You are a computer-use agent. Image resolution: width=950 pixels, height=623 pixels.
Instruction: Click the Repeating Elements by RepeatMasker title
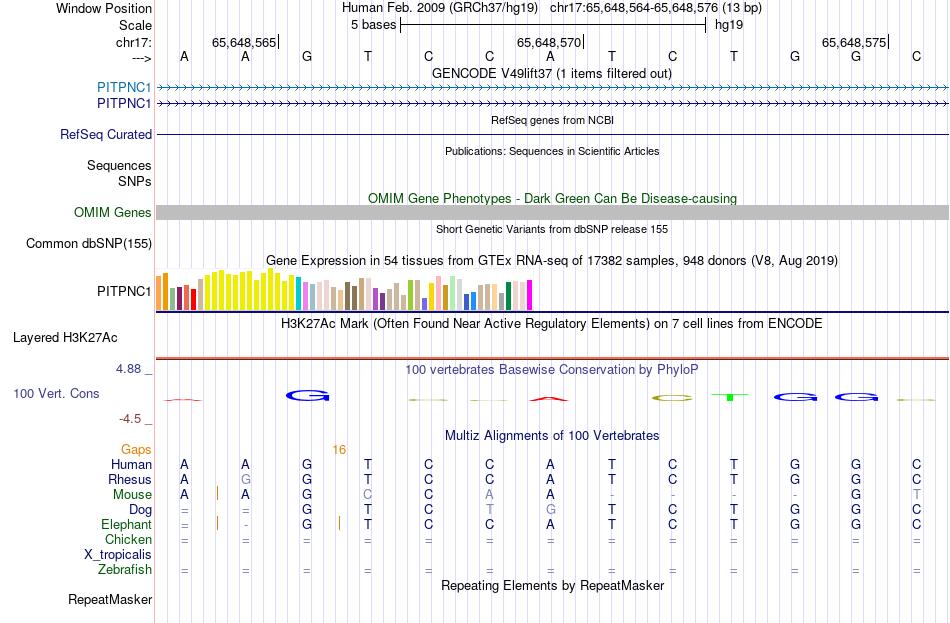[553, 586]
